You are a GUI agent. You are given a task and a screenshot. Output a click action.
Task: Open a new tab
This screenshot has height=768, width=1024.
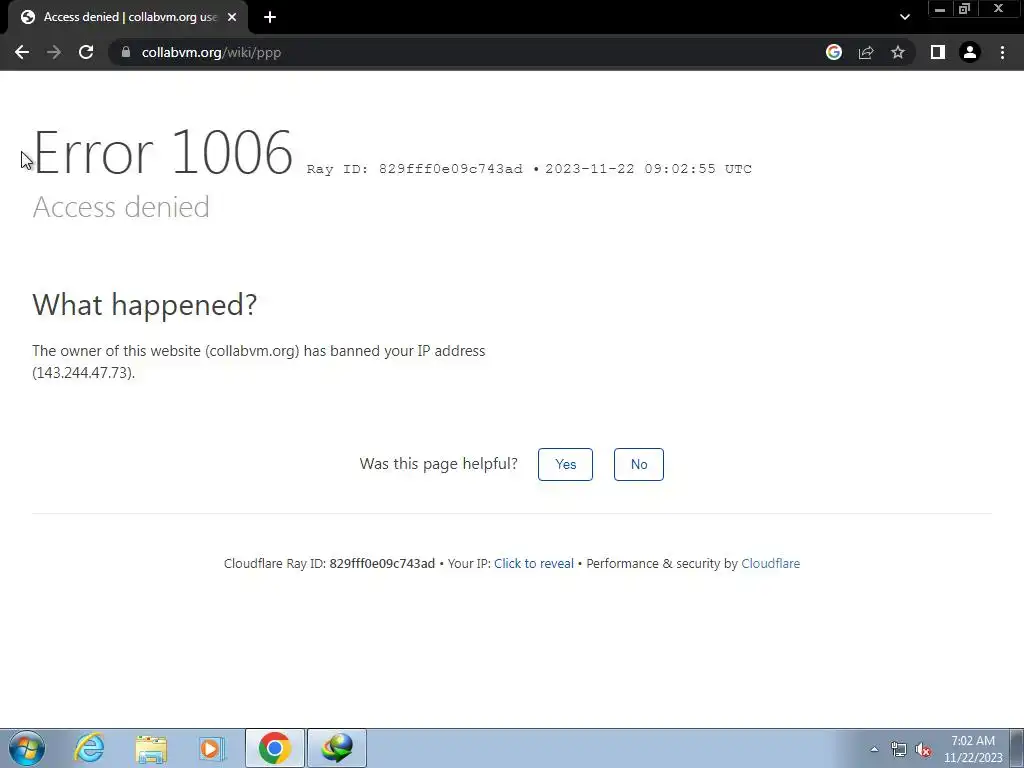point(270,17)
